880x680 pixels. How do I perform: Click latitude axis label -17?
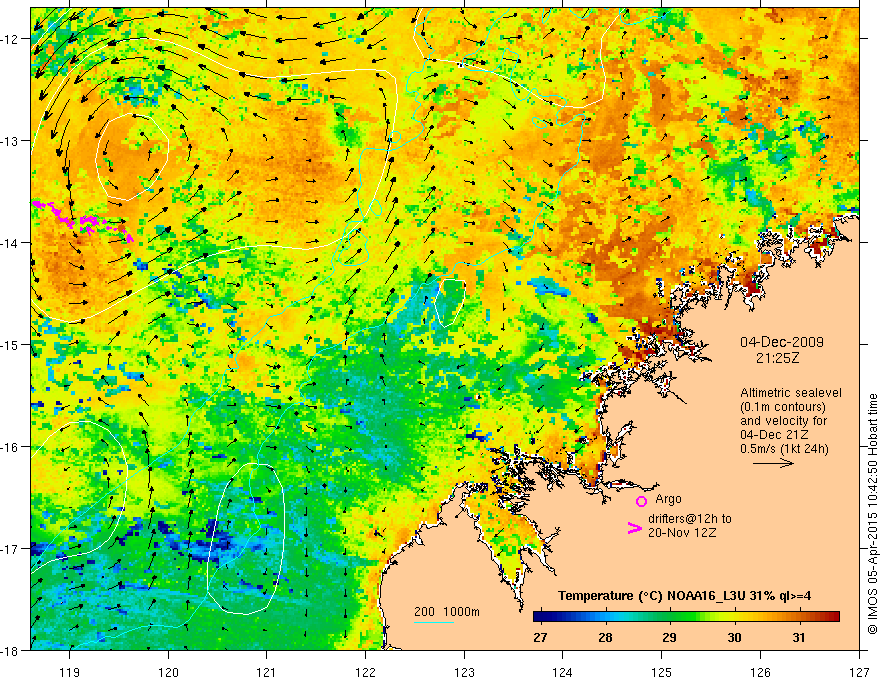pyautogui.click(x=10, y=549)
